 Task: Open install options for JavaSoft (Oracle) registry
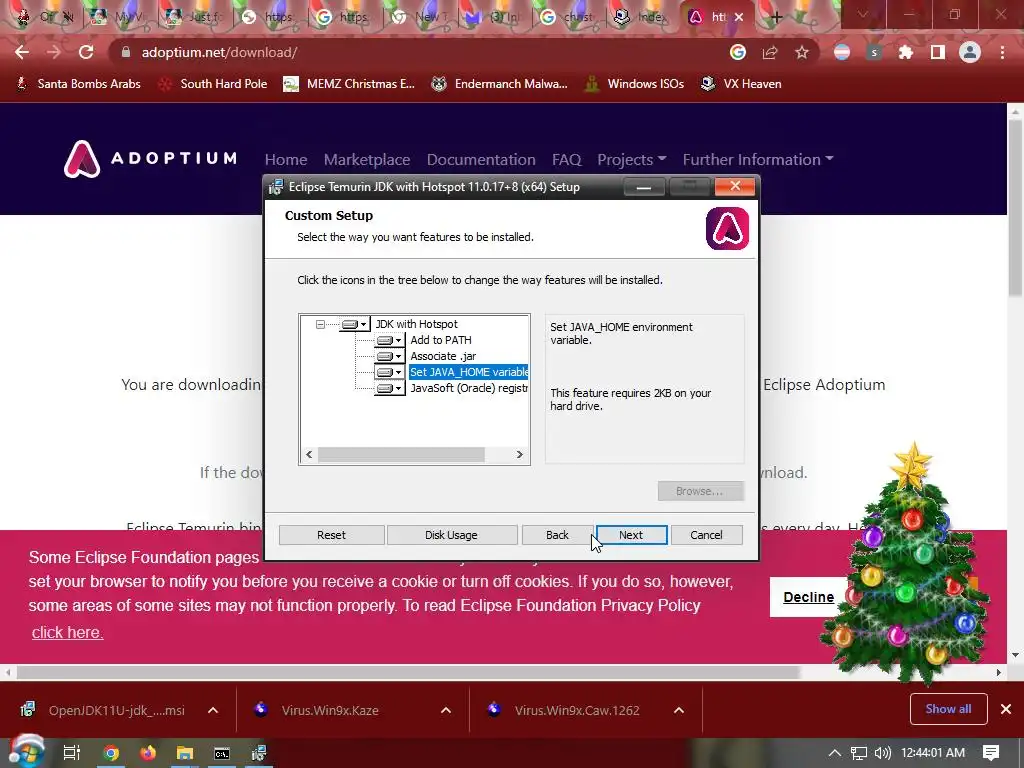coord(390,389)
